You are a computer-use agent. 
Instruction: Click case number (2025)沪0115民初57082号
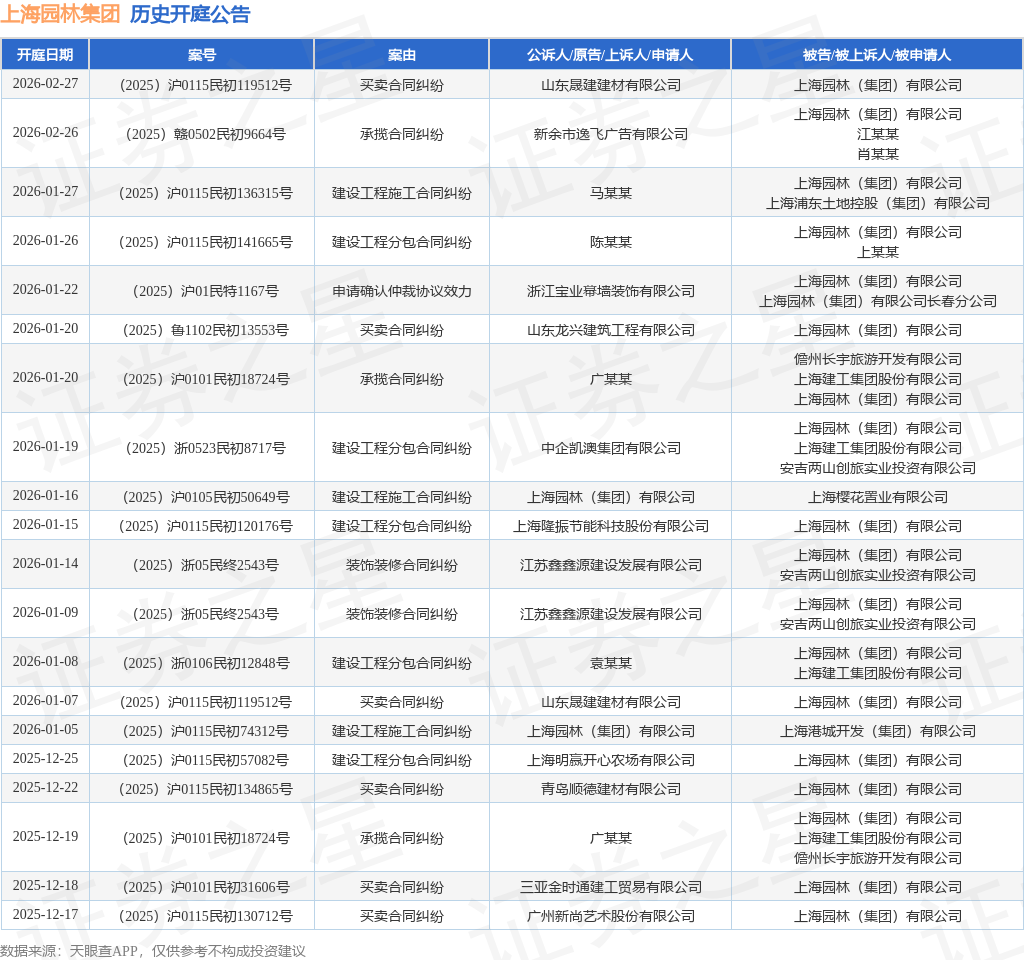[206, 760]
